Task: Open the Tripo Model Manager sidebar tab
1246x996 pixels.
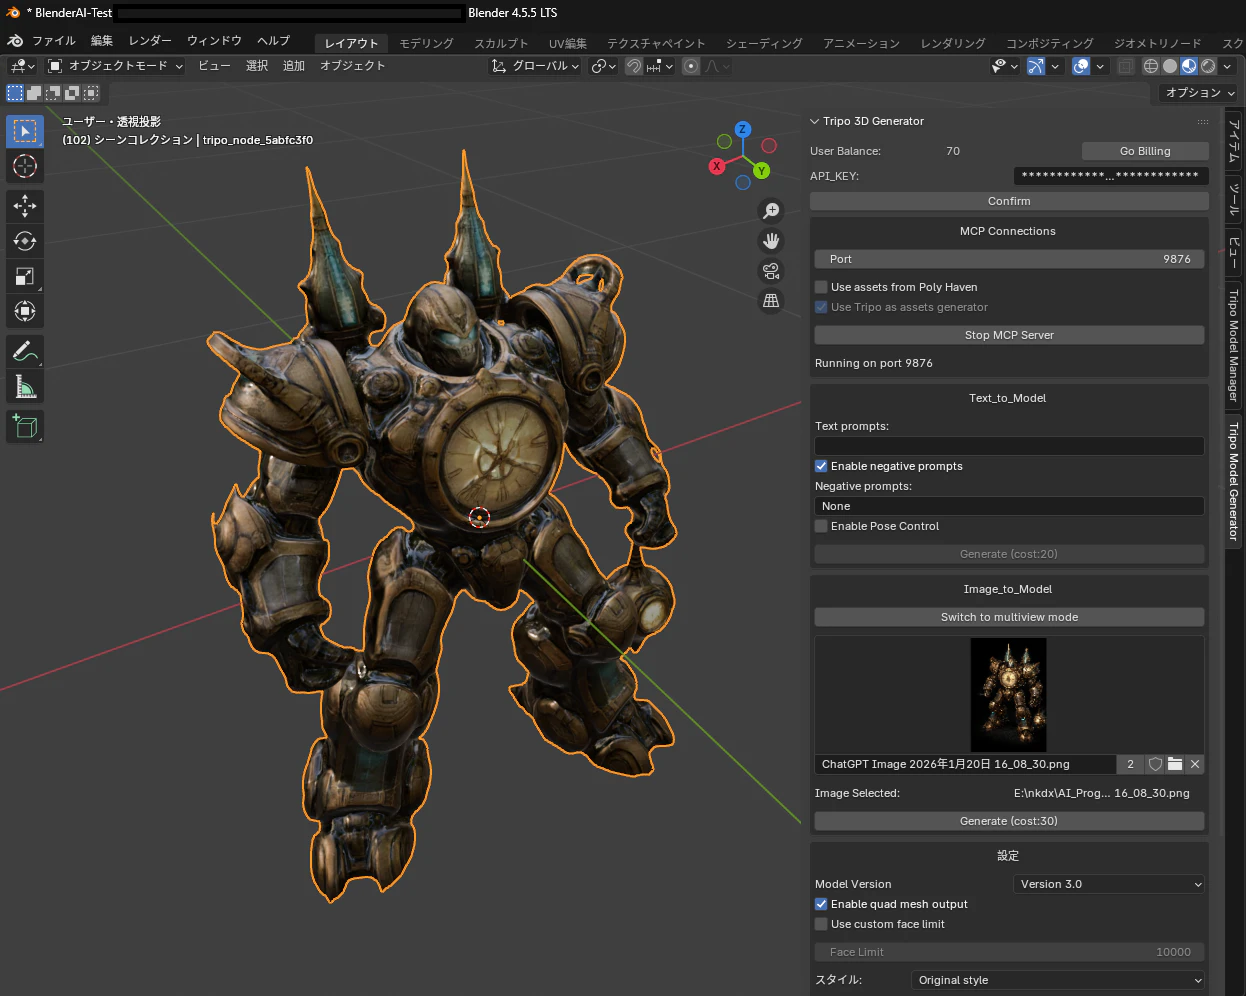Action: (x=1234, y=345)
